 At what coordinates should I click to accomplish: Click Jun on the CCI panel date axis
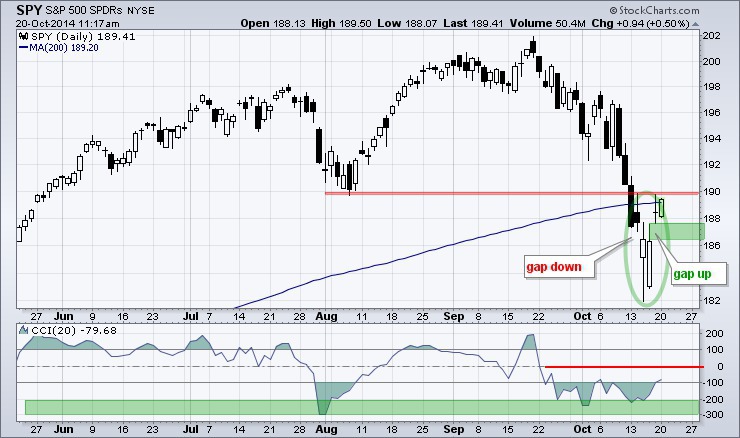pyautogui.click(x=63, y=429)
